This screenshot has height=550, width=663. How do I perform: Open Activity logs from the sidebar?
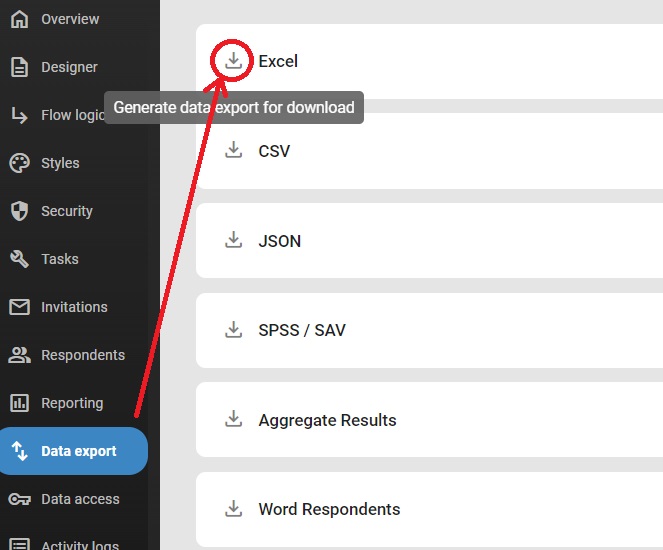[79, 545]
